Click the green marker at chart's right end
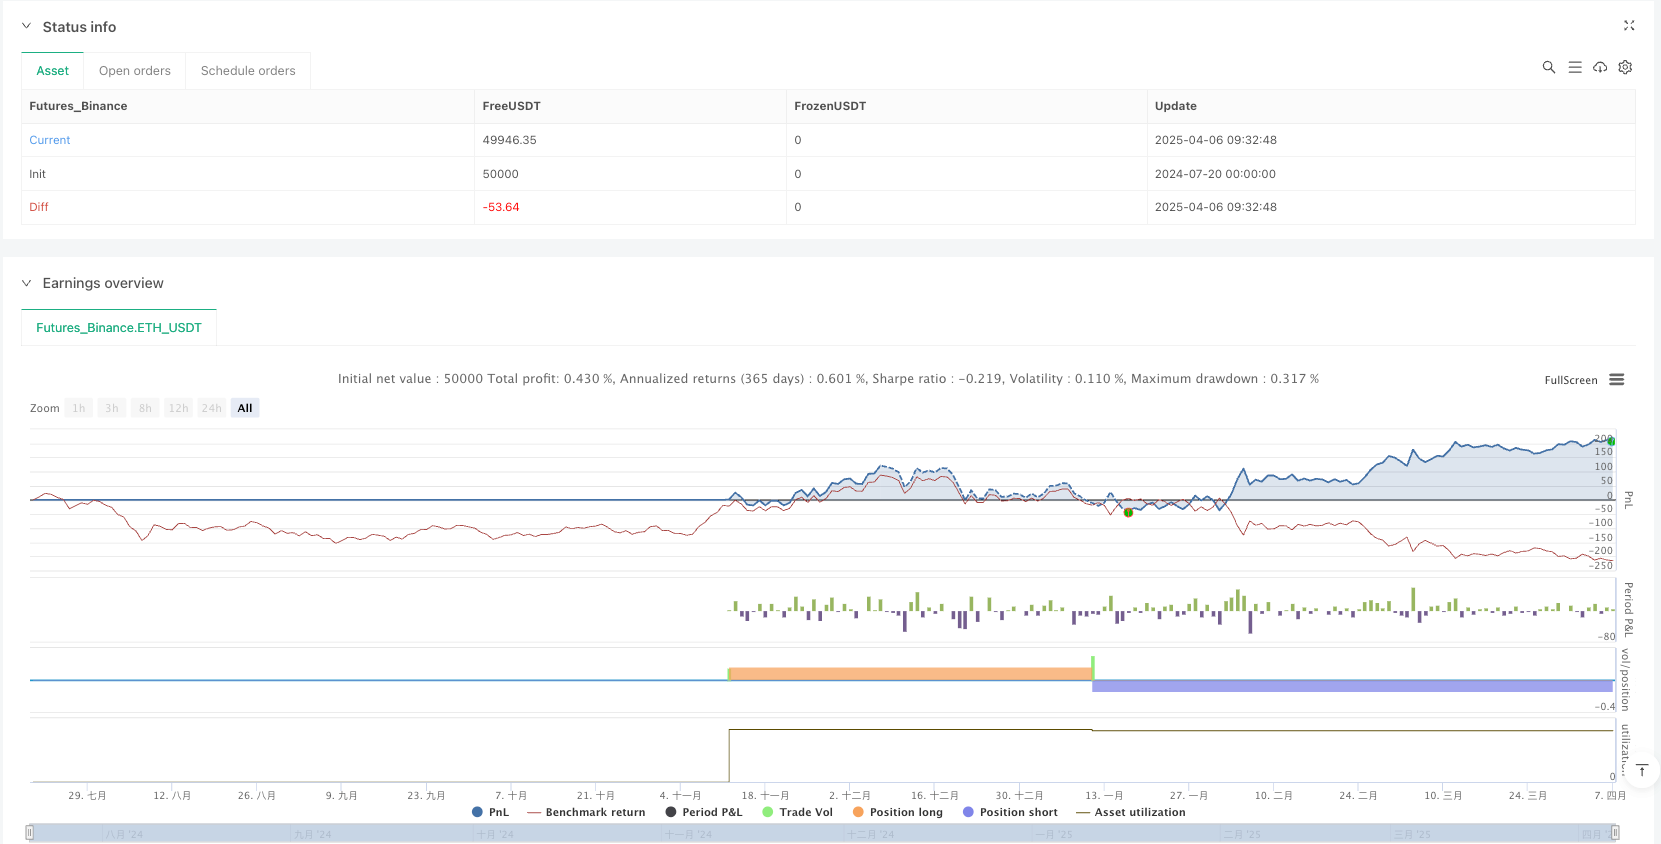 [1611, 441]
